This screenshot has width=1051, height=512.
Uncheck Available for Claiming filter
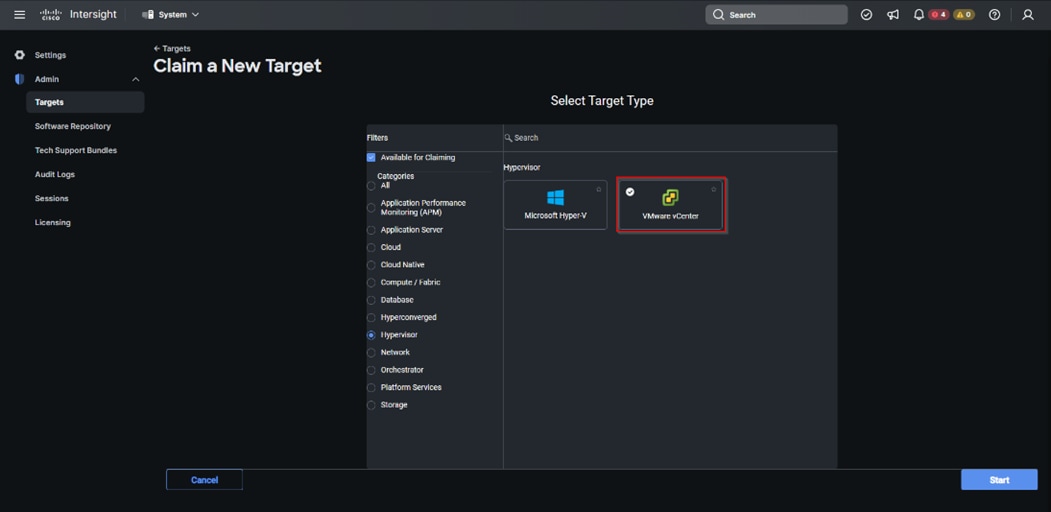click(x=371, y=158)
